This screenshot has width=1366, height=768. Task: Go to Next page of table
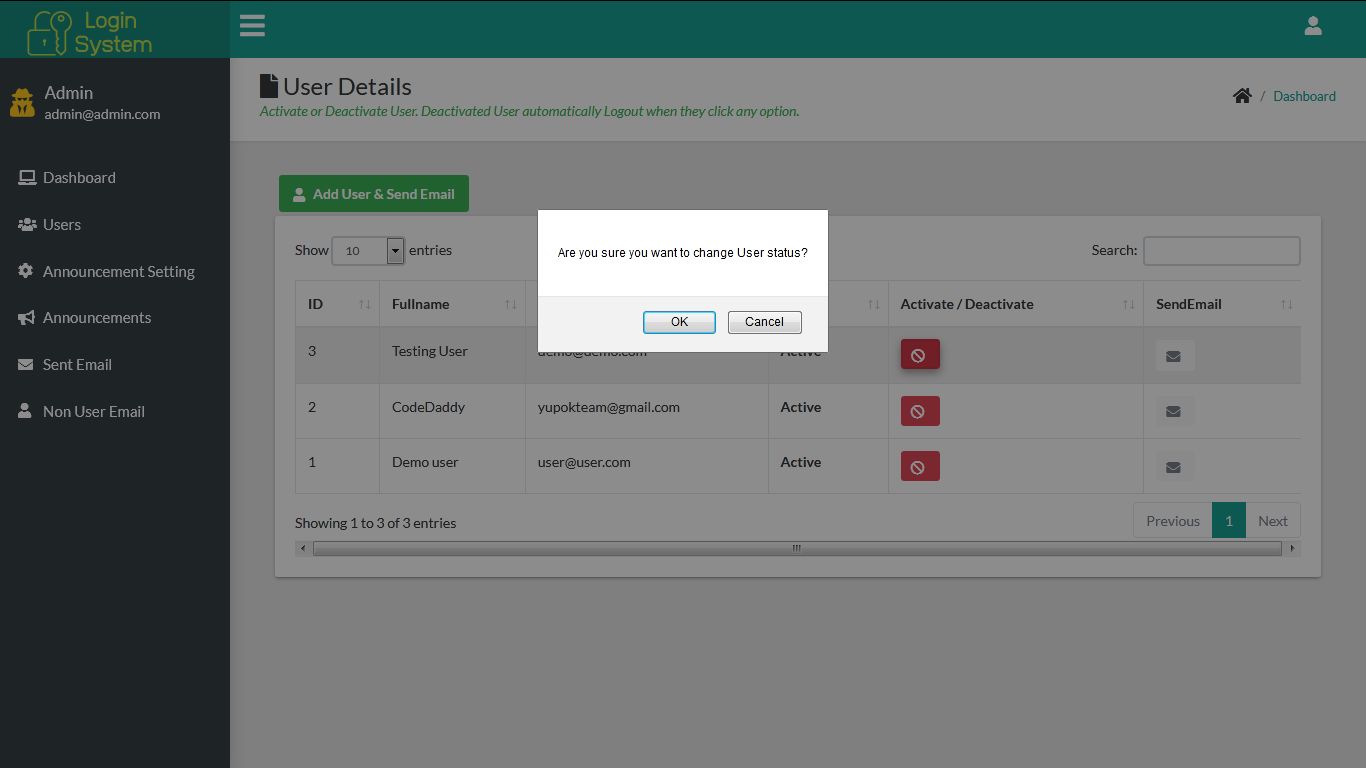(x=1273, y=521)
